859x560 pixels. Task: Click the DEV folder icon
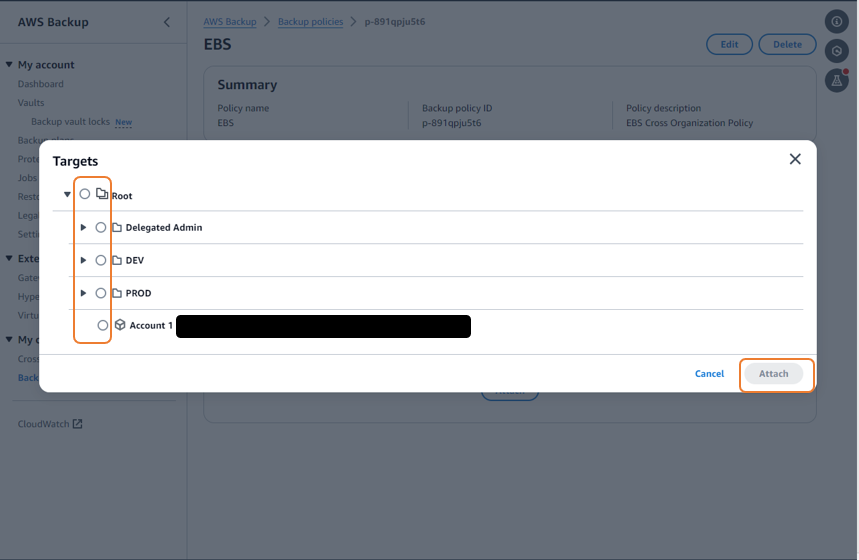coord(117,260)
